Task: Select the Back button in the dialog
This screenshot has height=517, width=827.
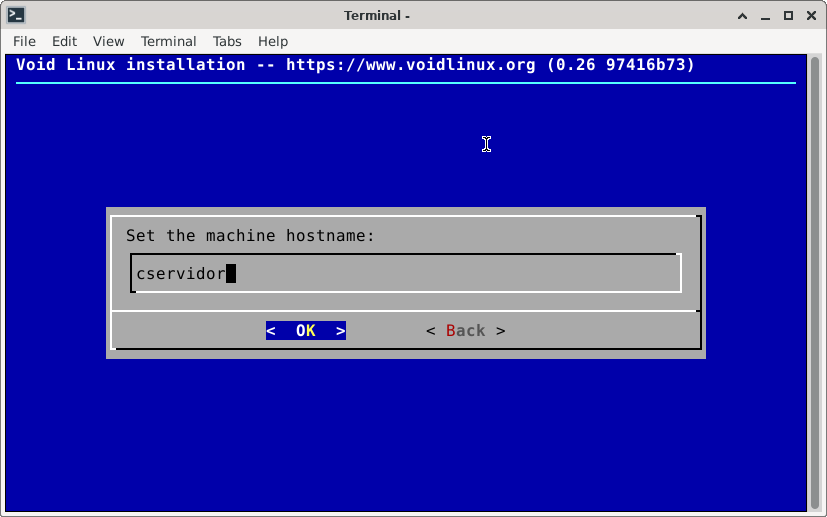Action: coord(465,330)
